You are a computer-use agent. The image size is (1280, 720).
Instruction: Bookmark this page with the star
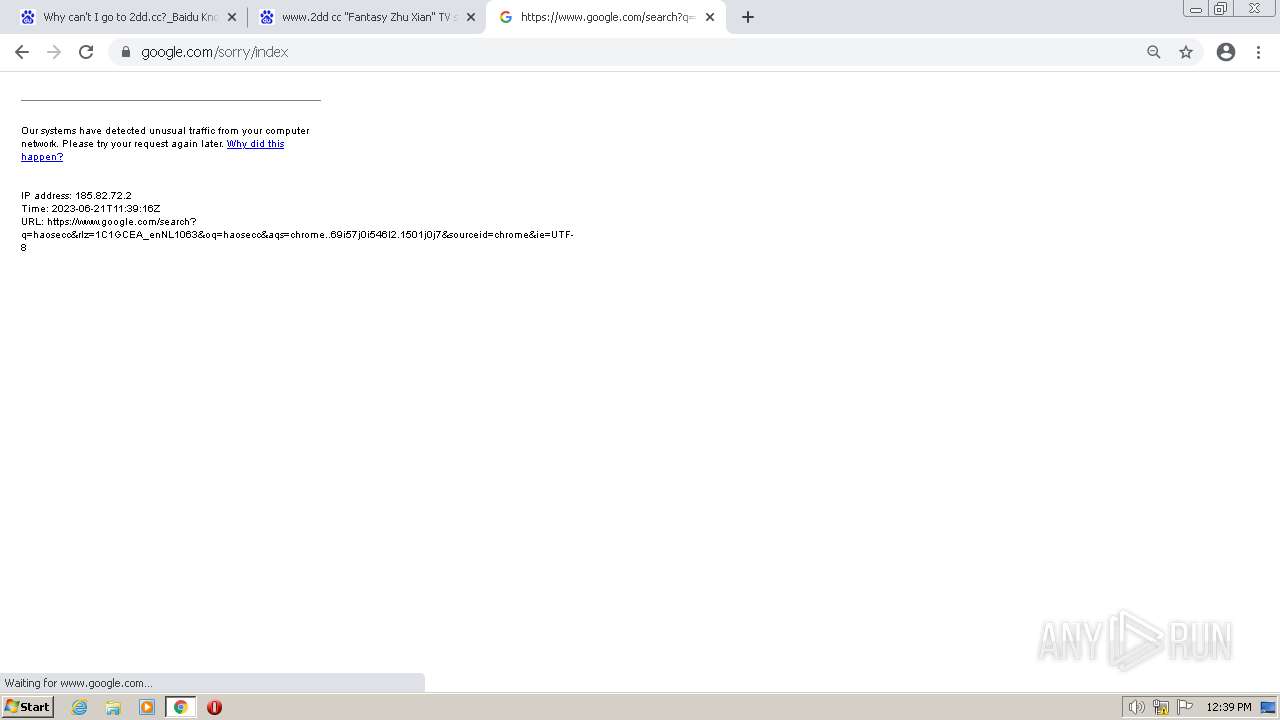1186,52
